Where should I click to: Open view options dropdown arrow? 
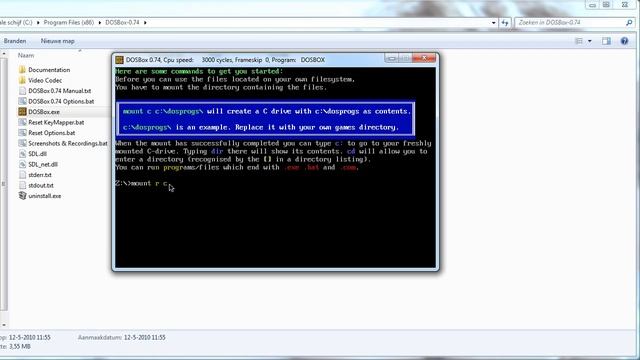point(589,41)
